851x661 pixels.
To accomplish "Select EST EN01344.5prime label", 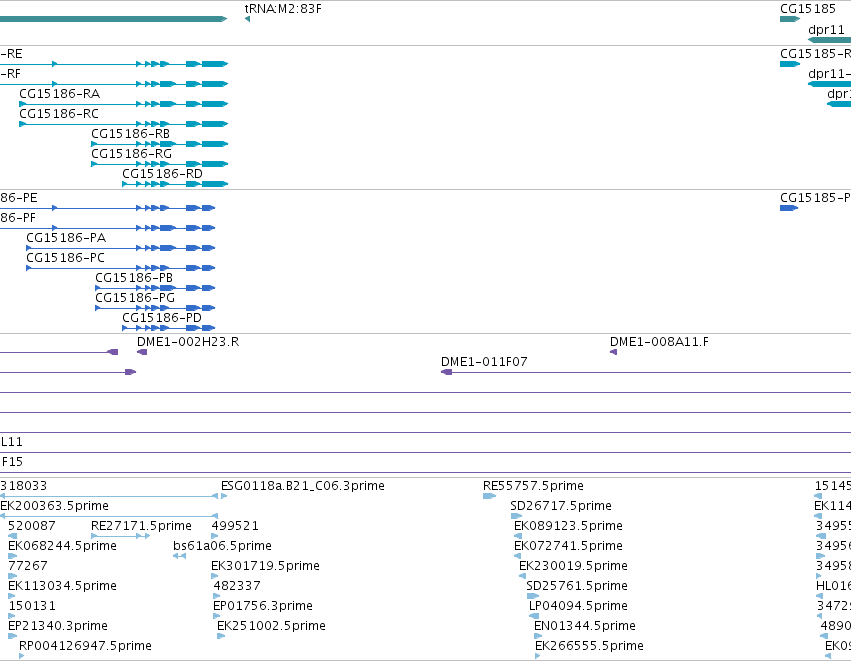I will pos(585,626).
